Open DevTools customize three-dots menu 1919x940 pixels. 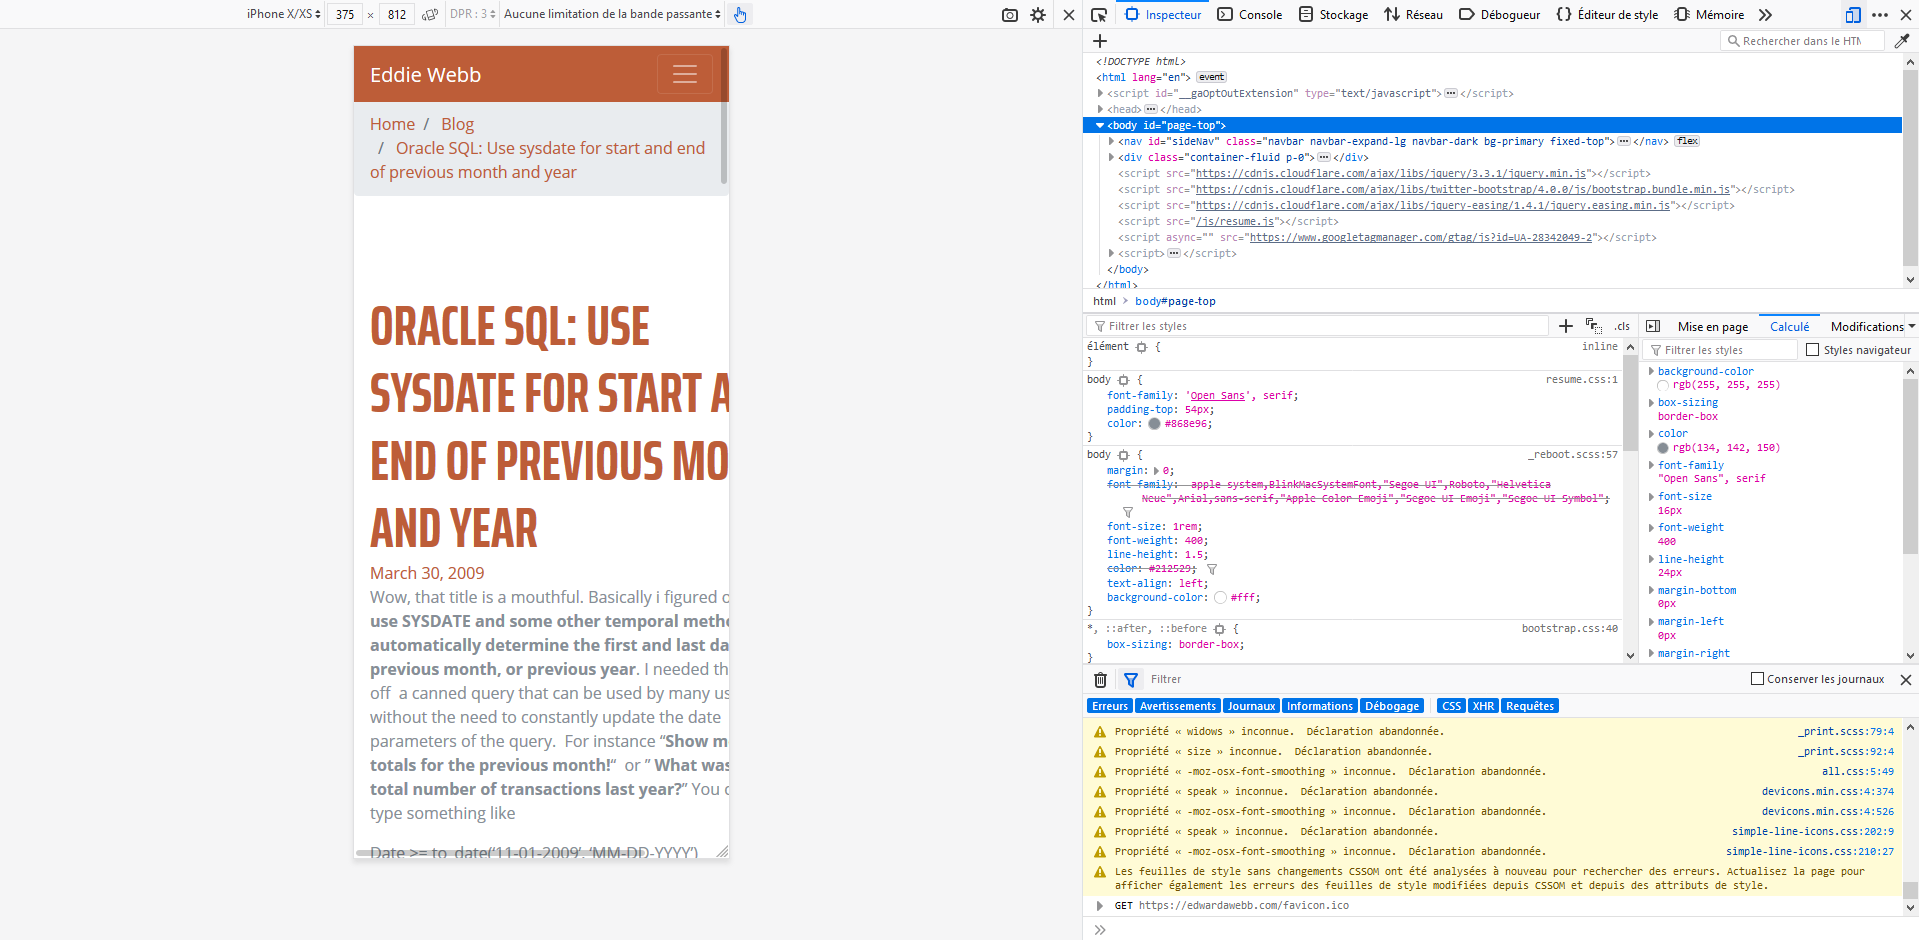(x=1880, y=15)
